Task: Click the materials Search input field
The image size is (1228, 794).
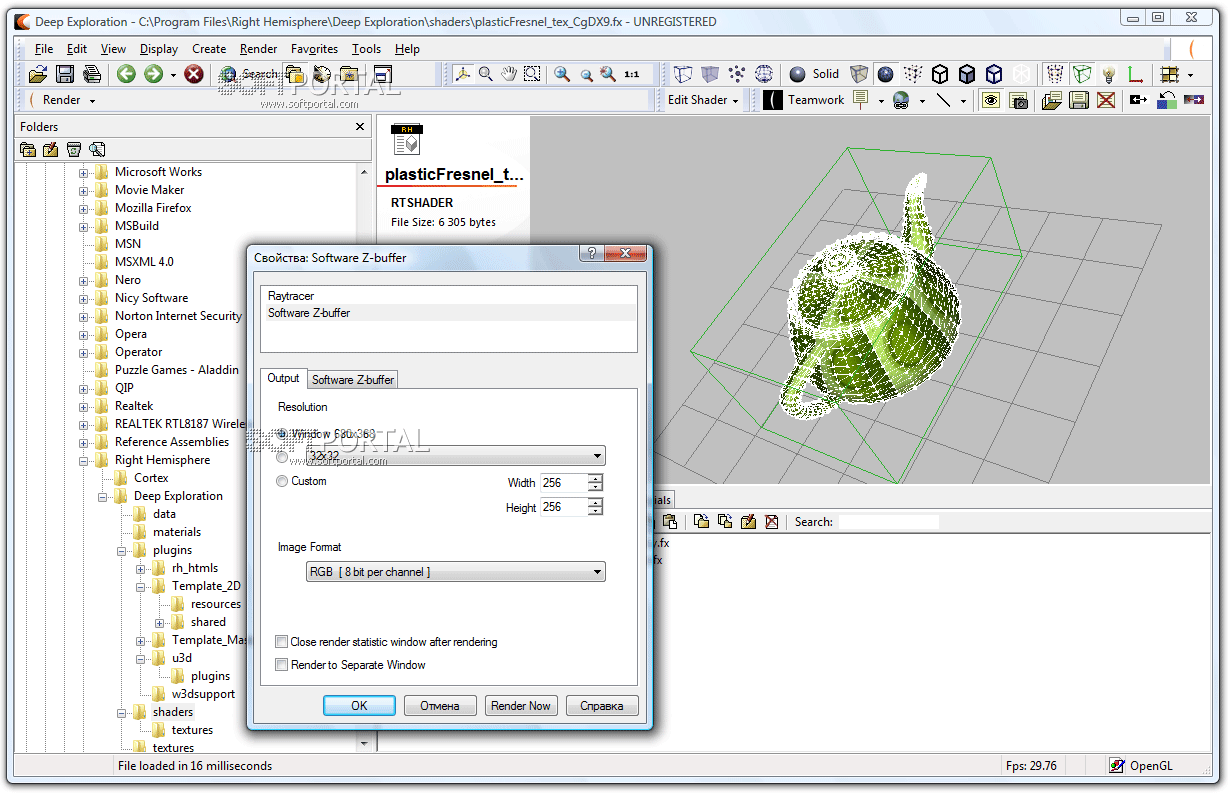Action: coord(888,522)
